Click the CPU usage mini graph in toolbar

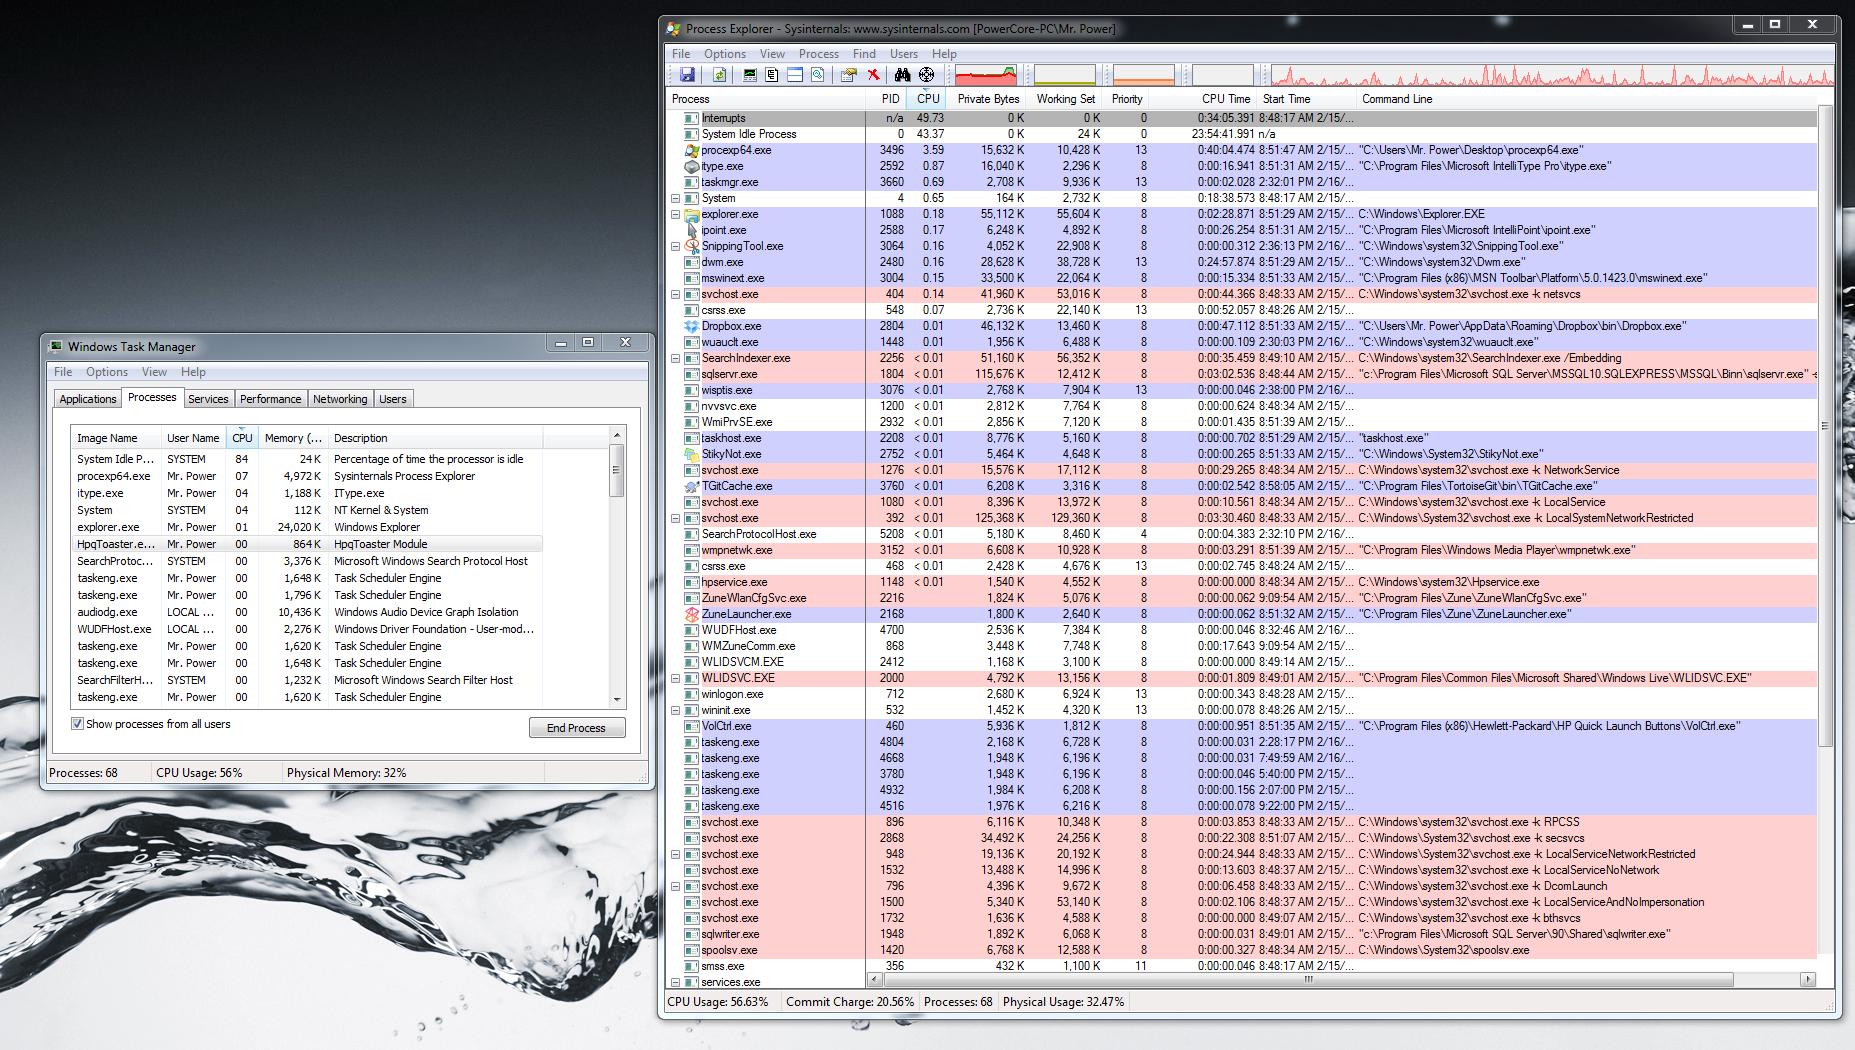point(986,75)
